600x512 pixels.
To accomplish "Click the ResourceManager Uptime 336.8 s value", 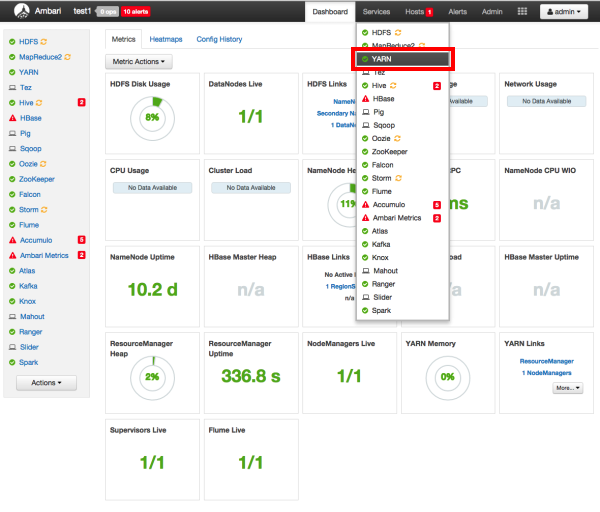I will (x=251, y=376).
